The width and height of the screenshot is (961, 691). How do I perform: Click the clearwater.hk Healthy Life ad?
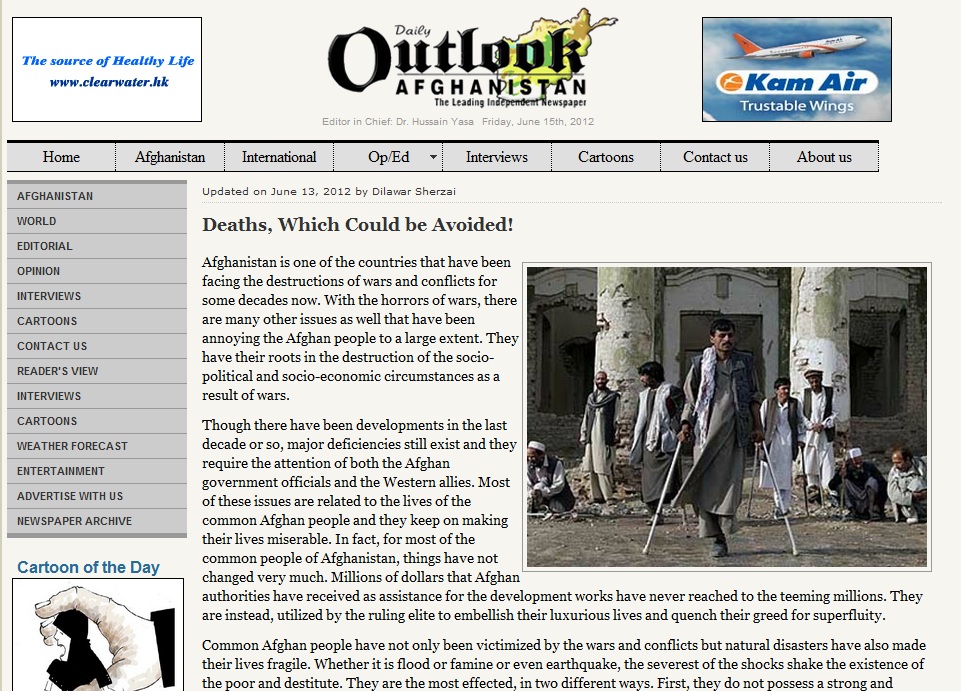click(x=107, y=69)
